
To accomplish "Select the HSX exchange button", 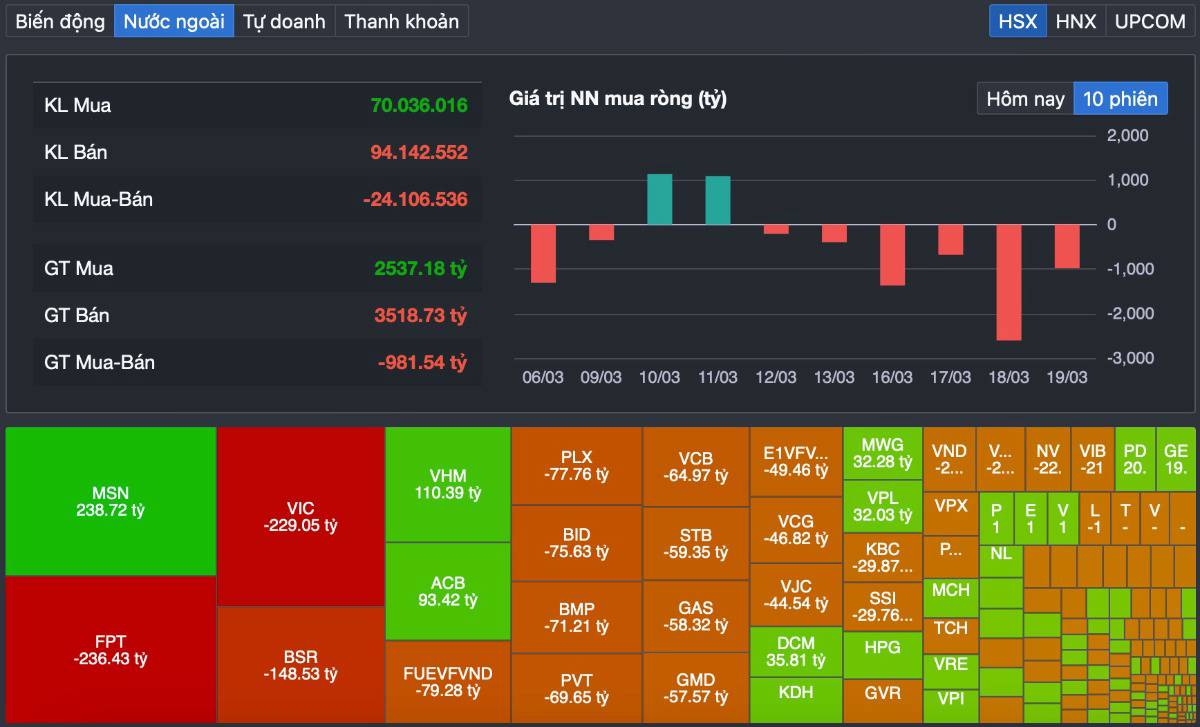I will pyautogui.click(x=1018, y=21).
